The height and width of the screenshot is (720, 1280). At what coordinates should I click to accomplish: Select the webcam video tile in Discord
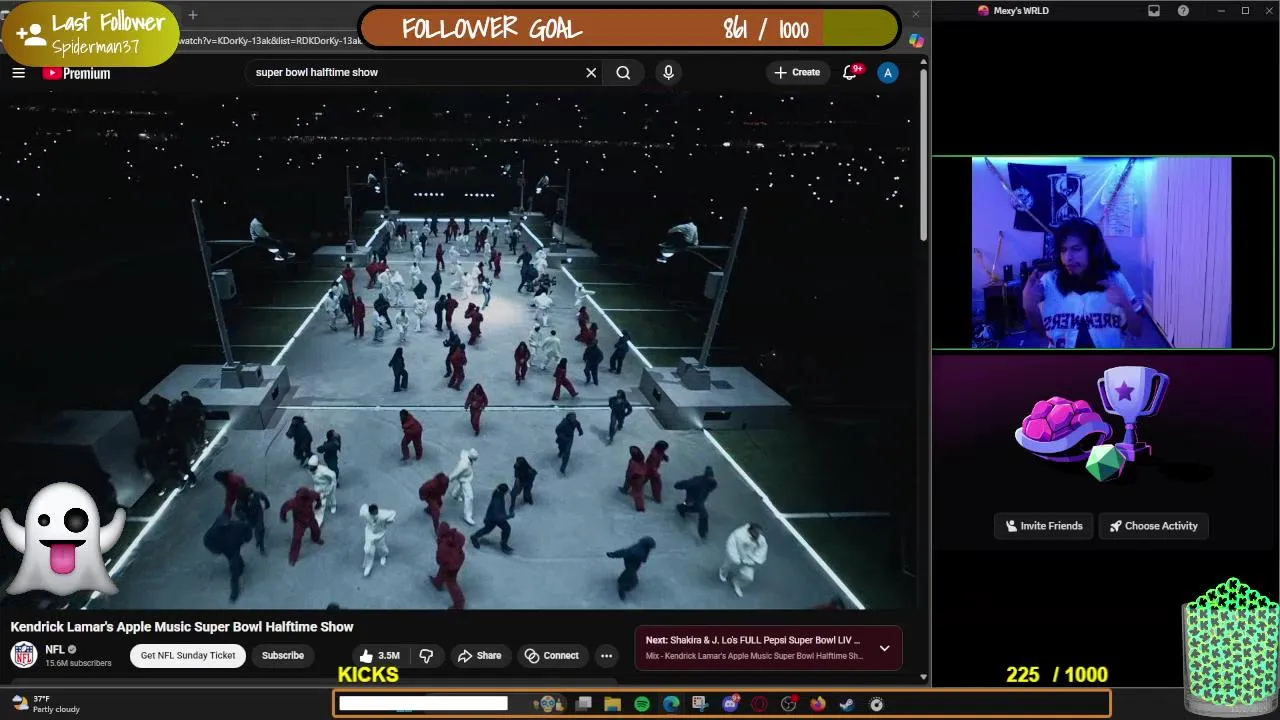pyautogui.click(x=1102, y=253)
